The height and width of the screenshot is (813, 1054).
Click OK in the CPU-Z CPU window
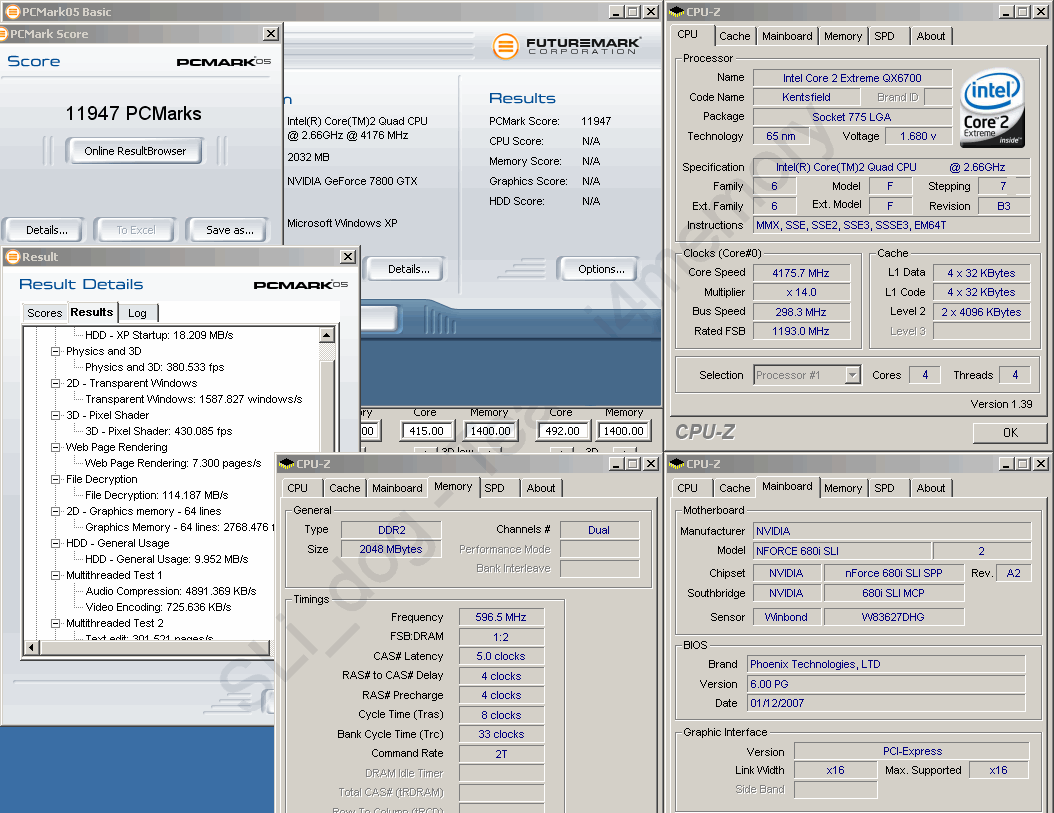[1010, 432]
